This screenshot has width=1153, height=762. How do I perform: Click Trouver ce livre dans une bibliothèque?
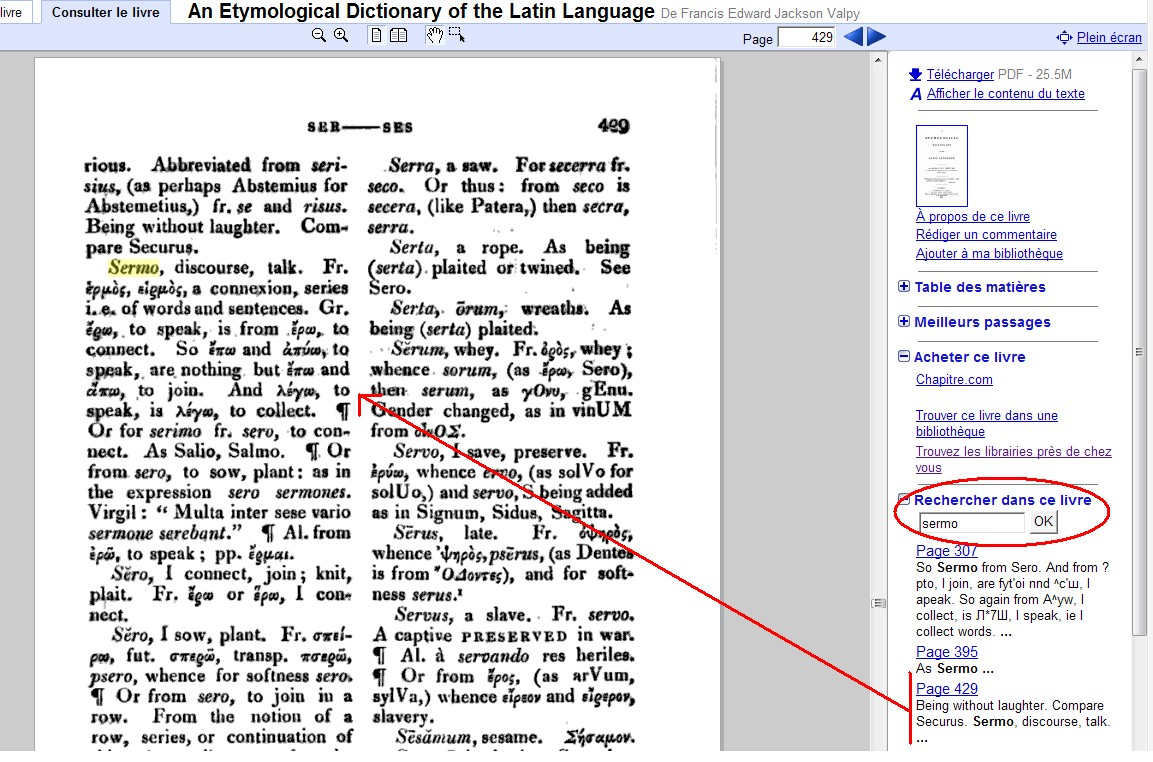point(987,424)
